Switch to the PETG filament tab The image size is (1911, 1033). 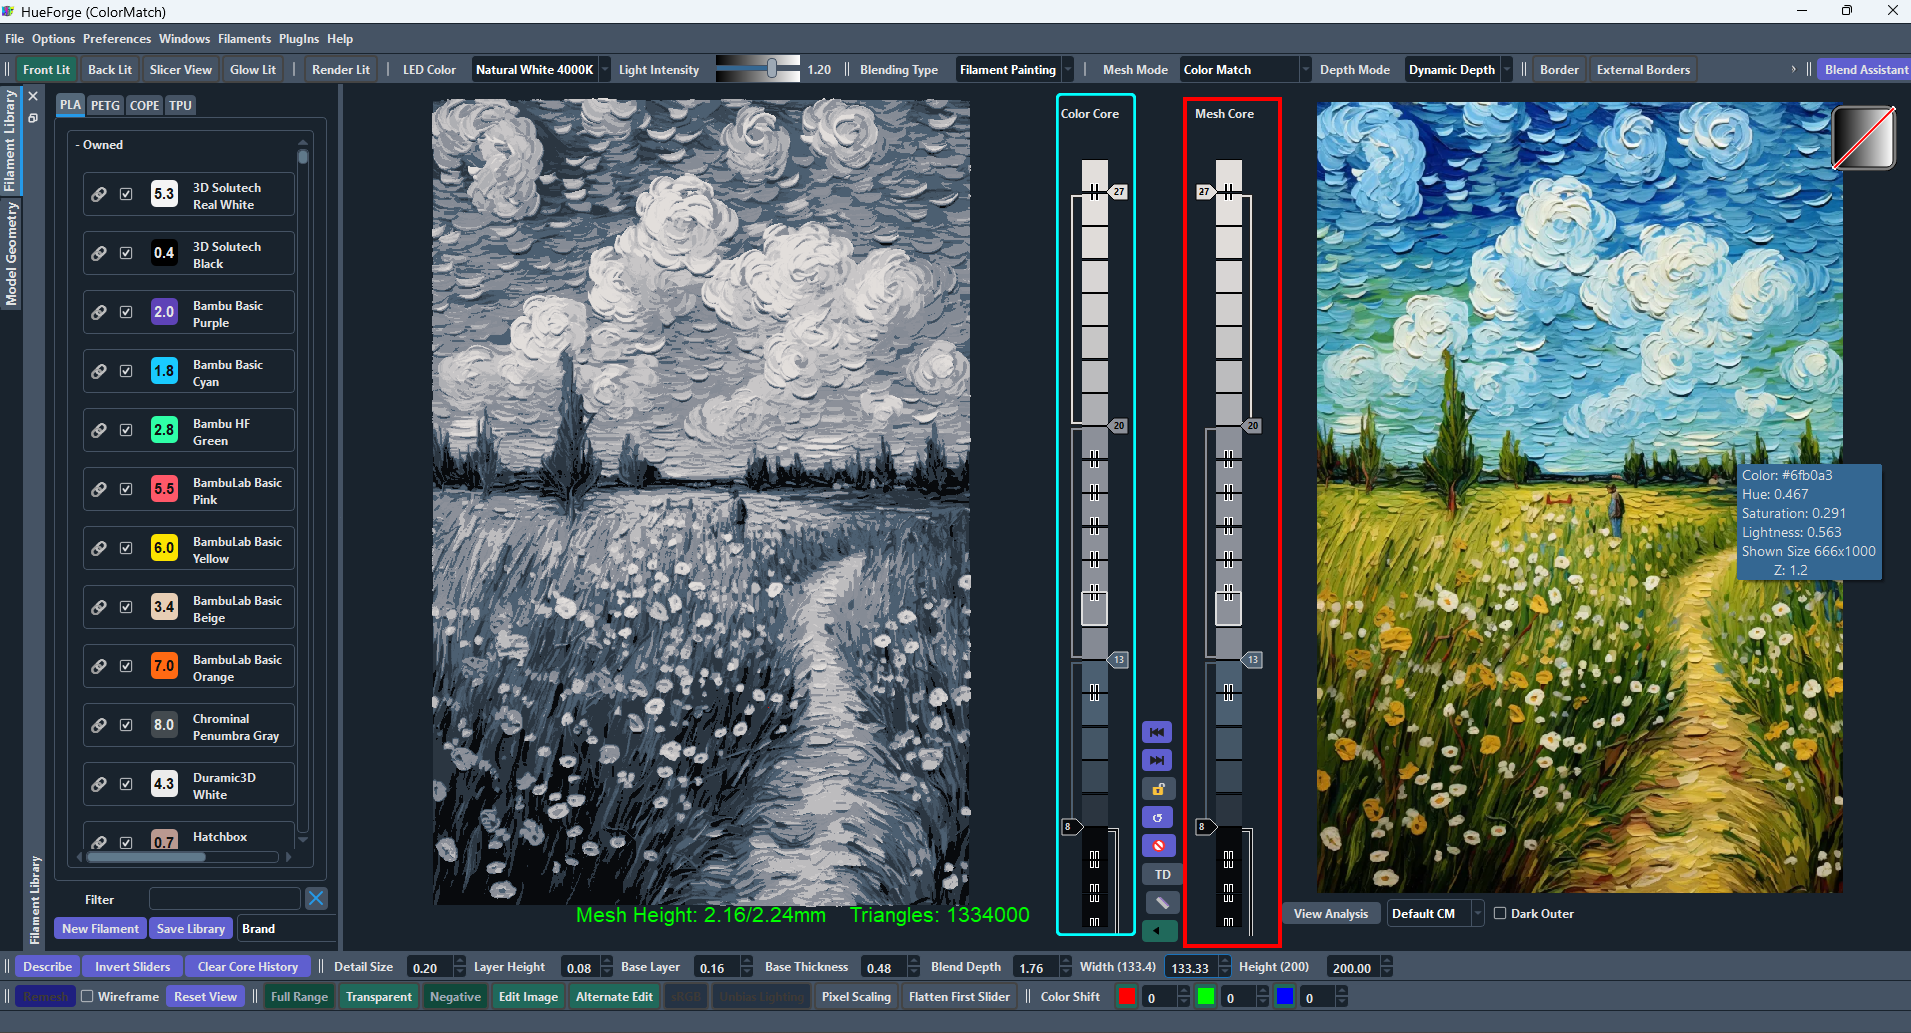coord(105,105)
